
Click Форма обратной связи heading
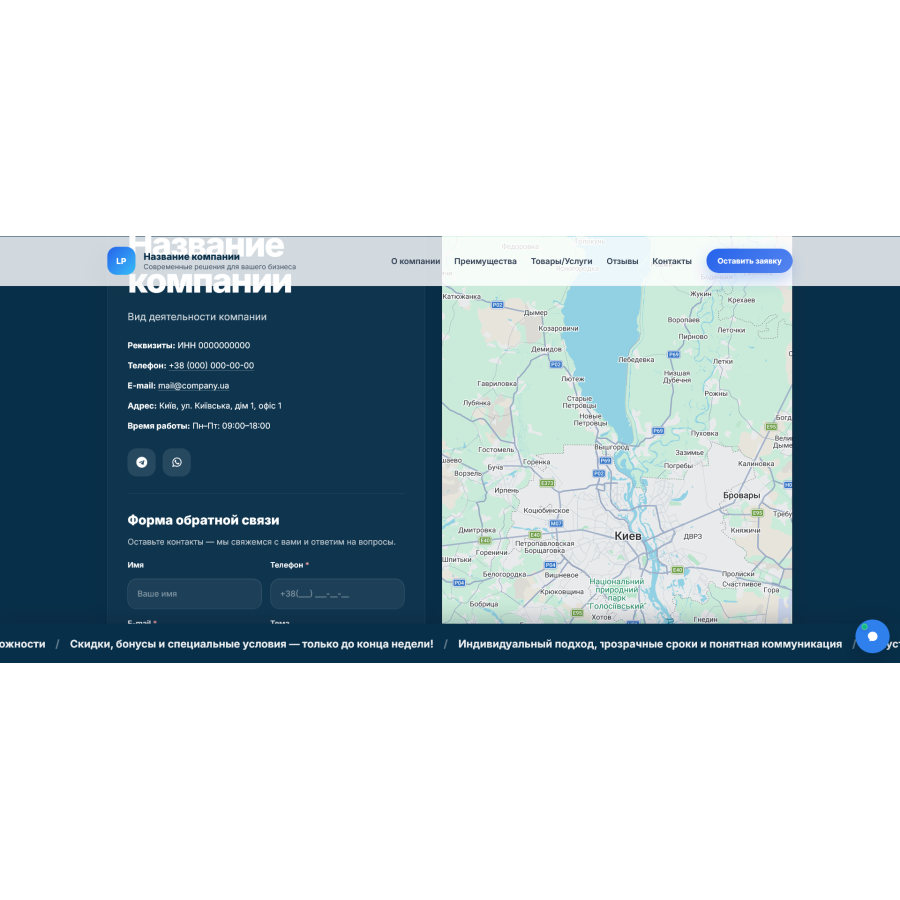[x=203, y=520]
